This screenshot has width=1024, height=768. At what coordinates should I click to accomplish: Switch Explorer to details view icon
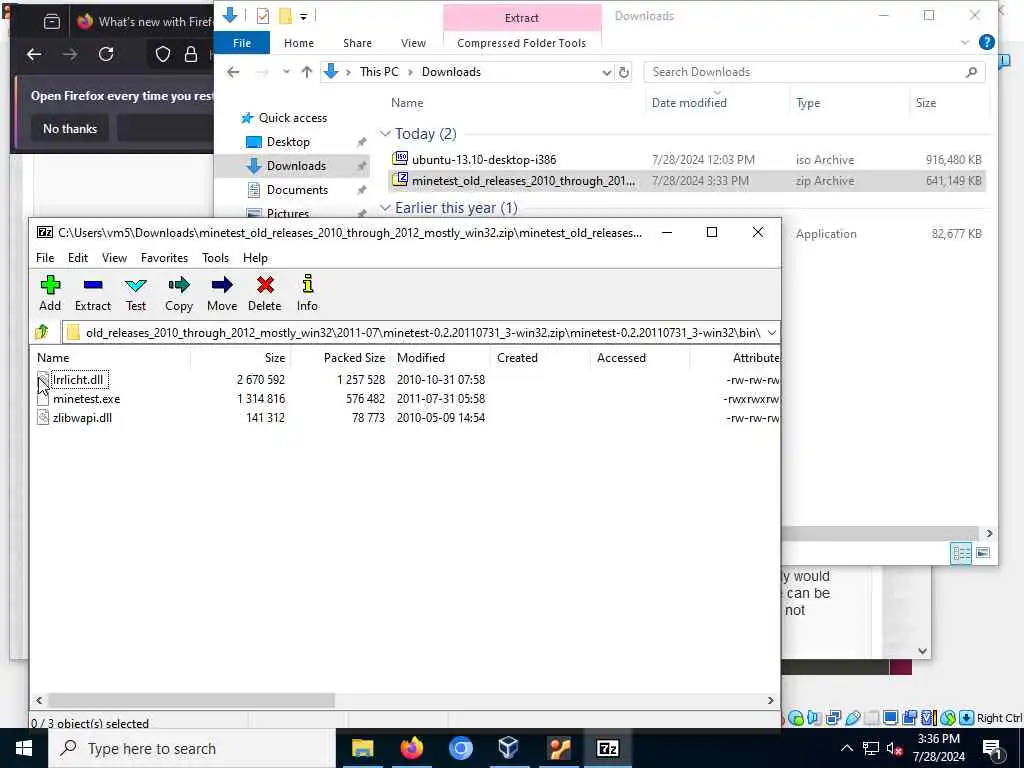(x=961, y=554)
